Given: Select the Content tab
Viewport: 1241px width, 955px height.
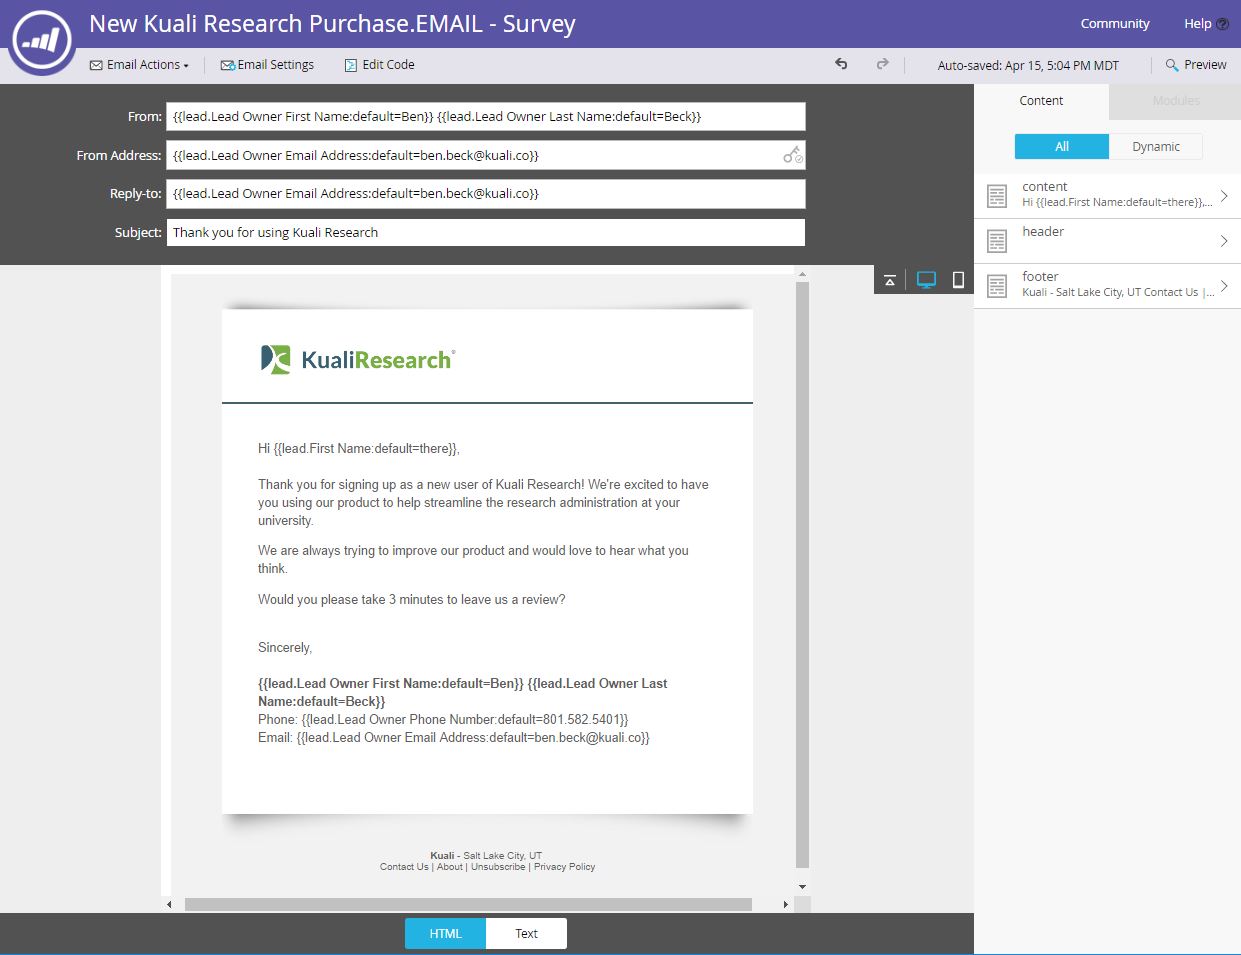Looking at the screenshot, I should pos(1041,101).
